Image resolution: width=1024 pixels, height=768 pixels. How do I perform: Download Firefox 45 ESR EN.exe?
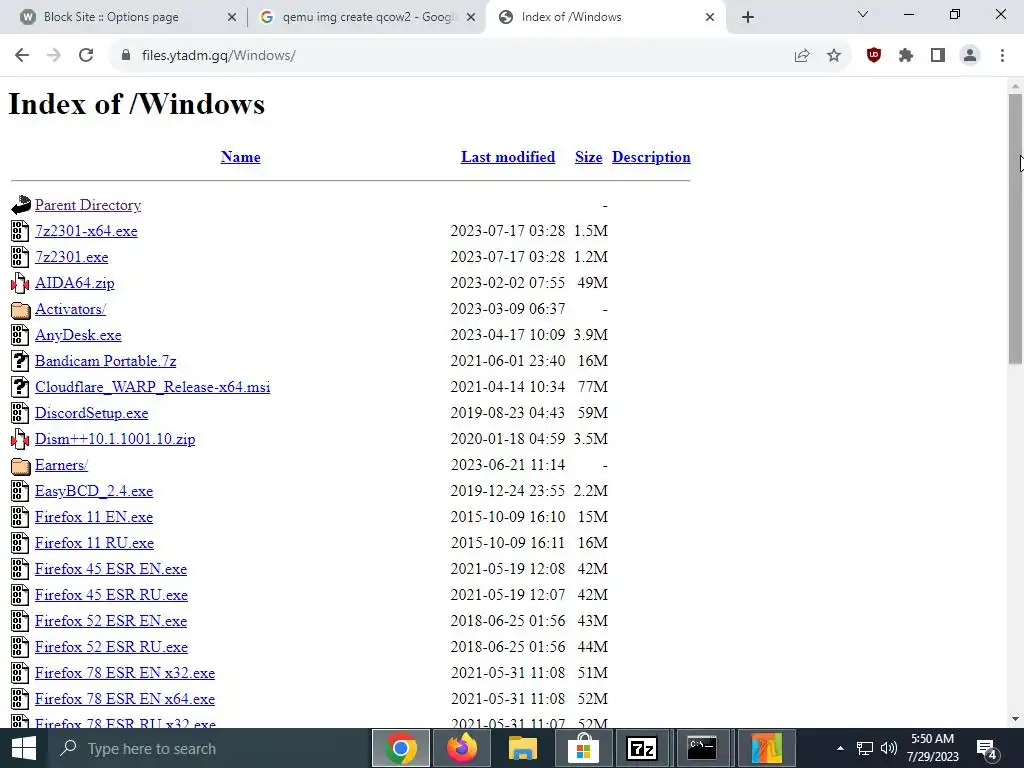pos(110,569)
